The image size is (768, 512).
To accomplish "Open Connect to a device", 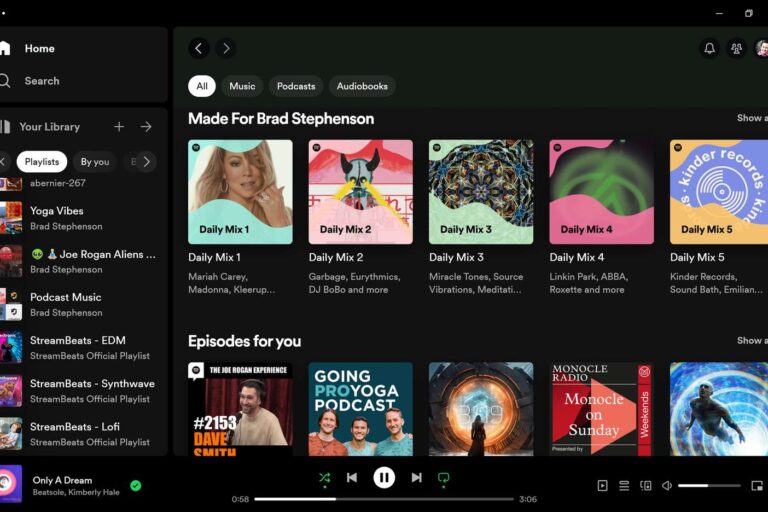I will click(646, 486).
